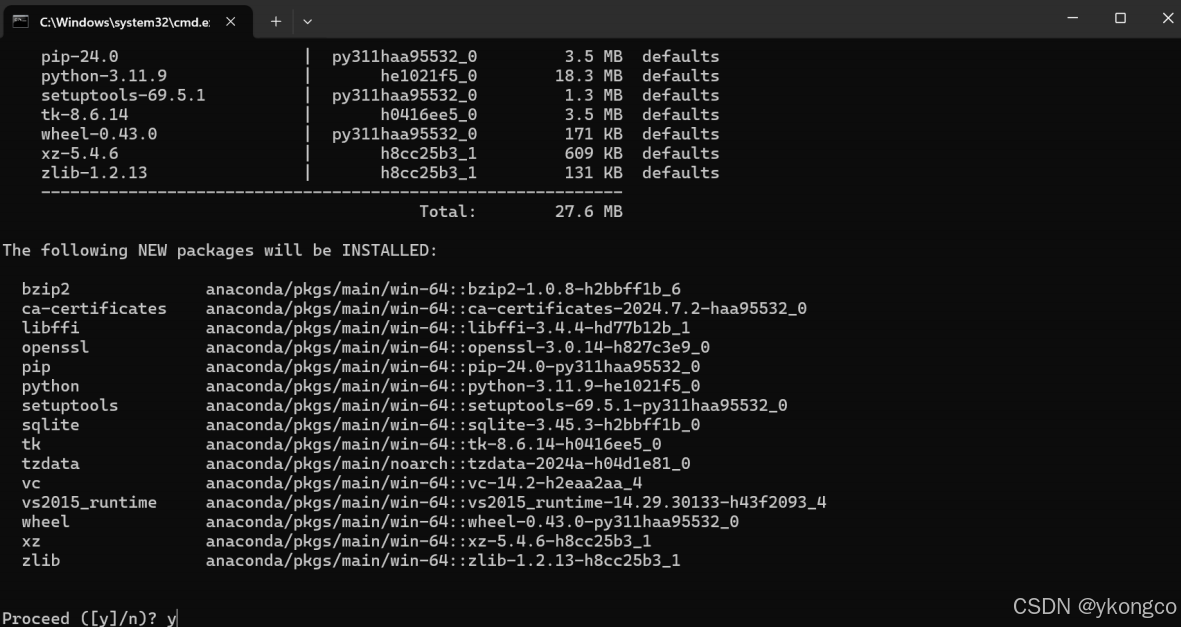1181x627 pixels.
Task: Click the C:\Windows\system32 tab label
Action: tap(120, 20)
